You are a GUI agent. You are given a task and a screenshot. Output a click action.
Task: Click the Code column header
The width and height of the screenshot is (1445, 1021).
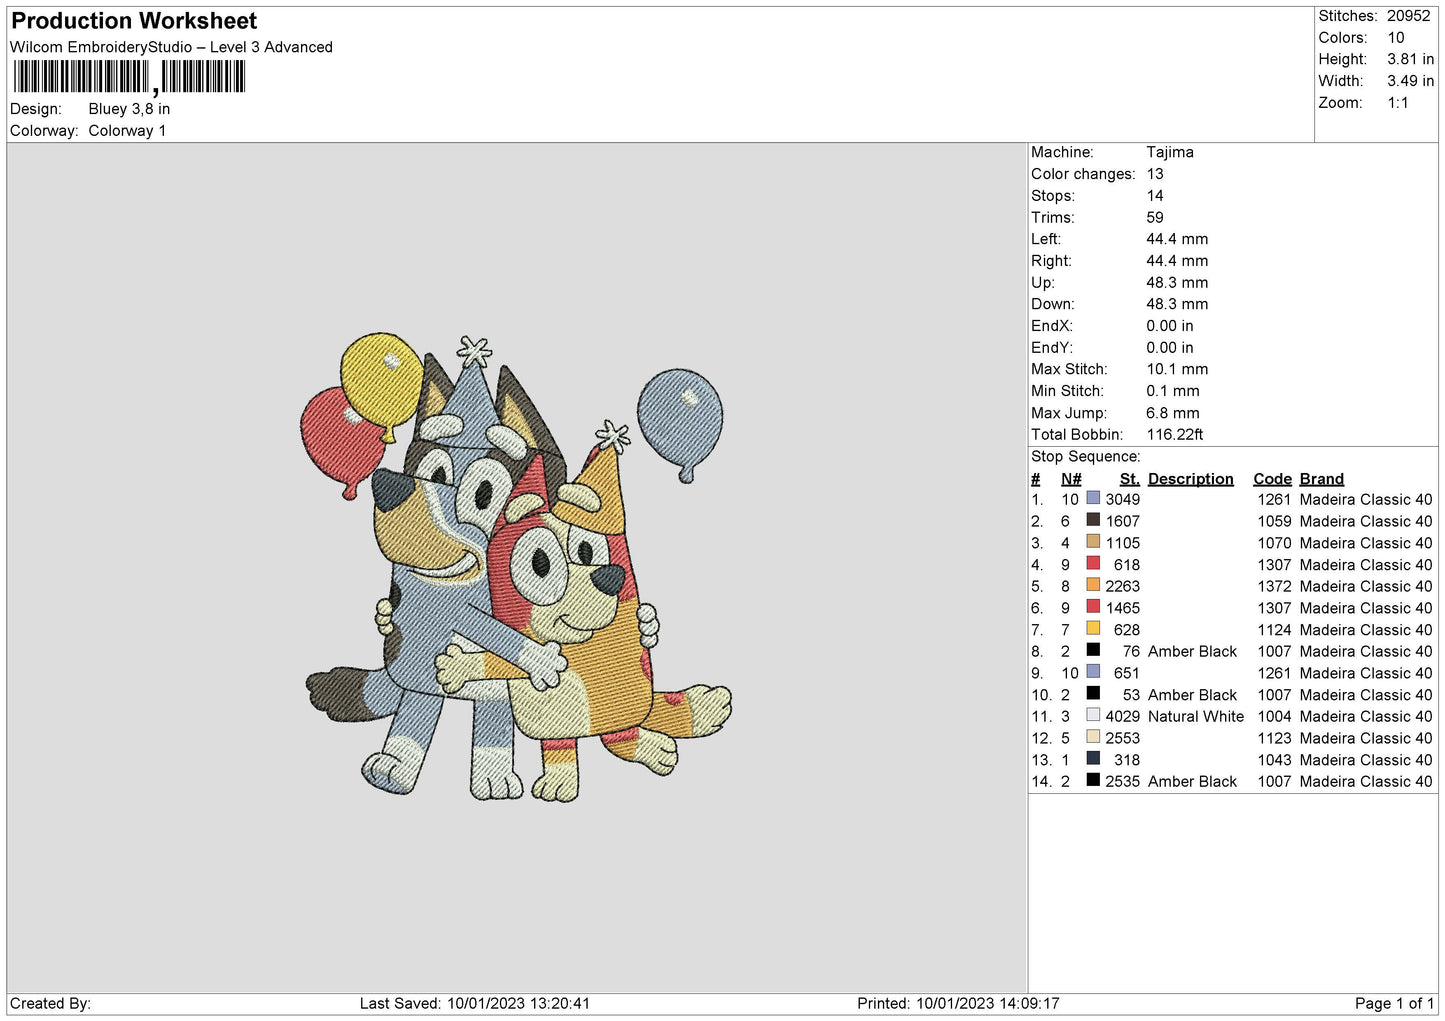point(1272,479)
